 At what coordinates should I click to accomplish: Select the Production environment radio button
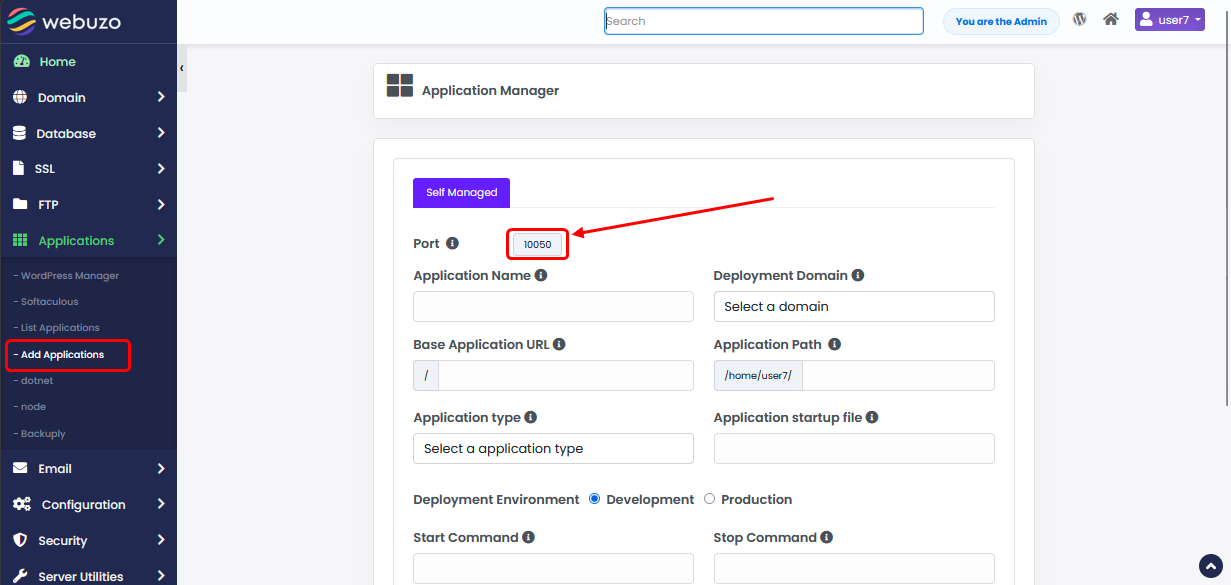[x=709, y=499]
